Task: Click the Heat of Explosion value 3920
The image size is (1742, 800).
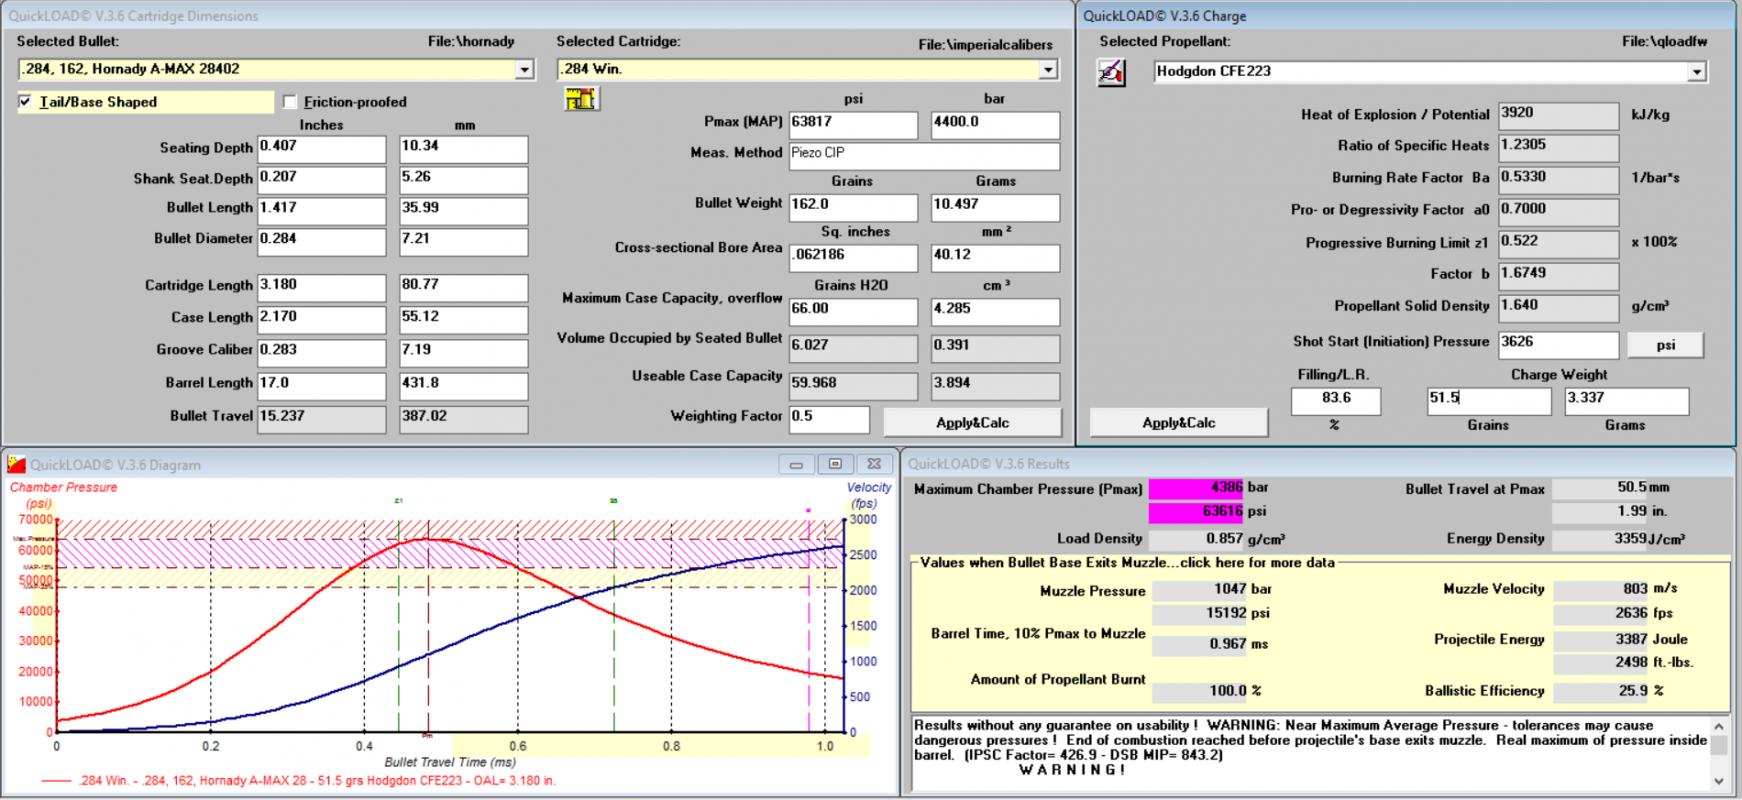Action: pos(1558,117)
